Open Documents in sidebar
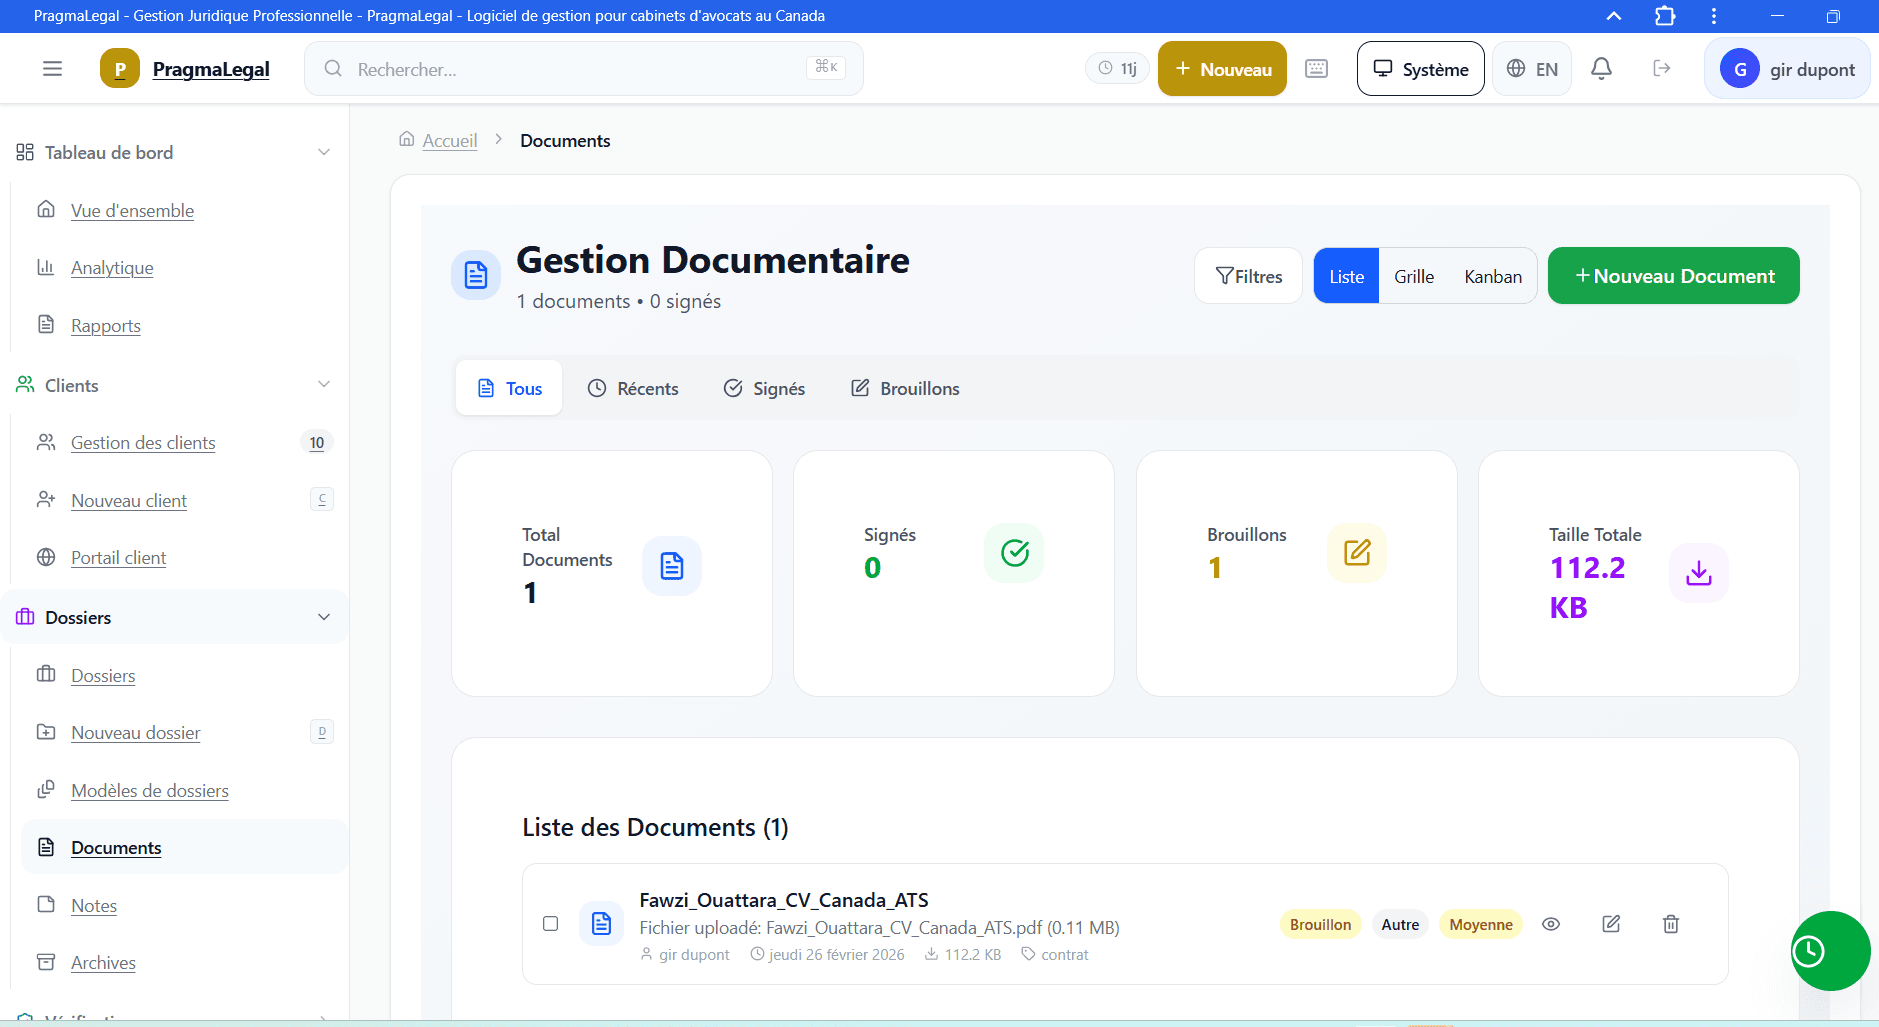 (116, 848)
